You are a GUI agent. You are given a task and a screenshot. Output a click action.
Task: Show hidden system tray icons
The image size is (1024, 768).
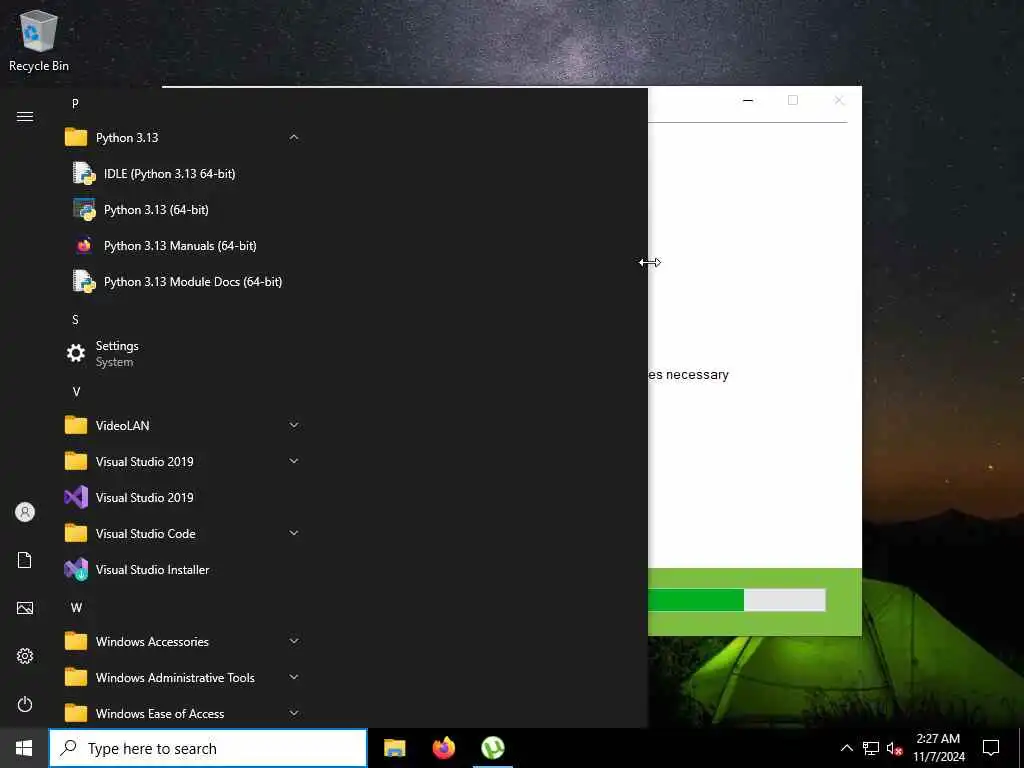click(846, 748)
